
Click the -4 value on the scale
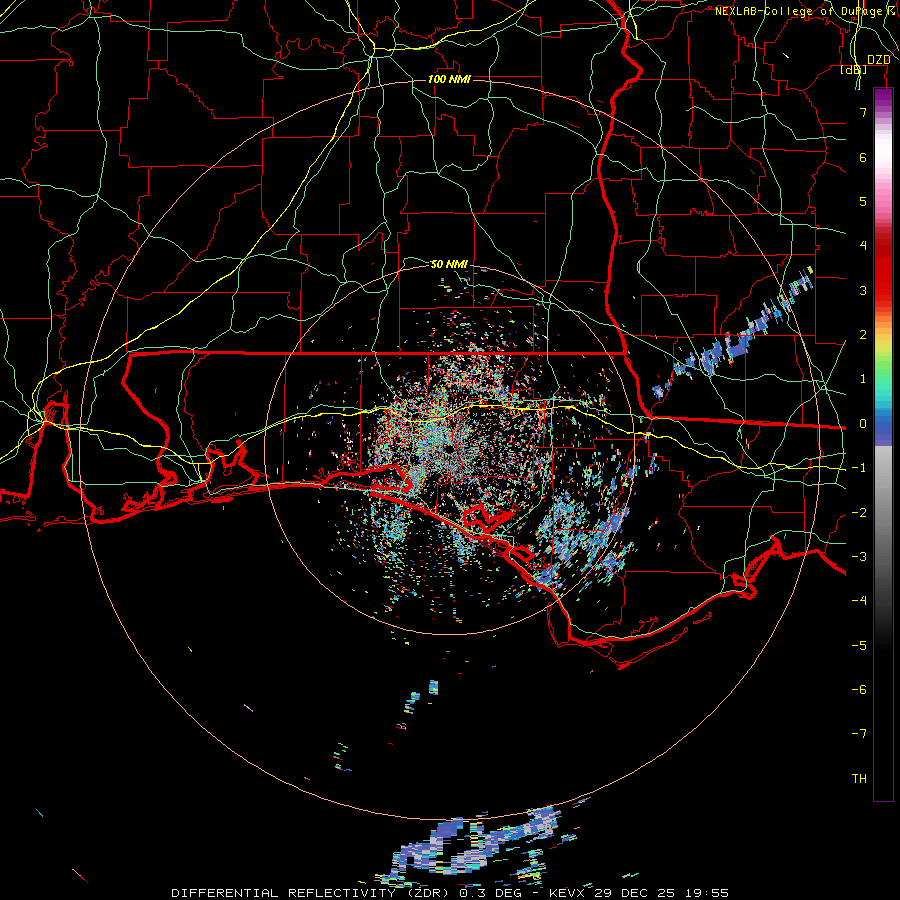click(859, 601)
